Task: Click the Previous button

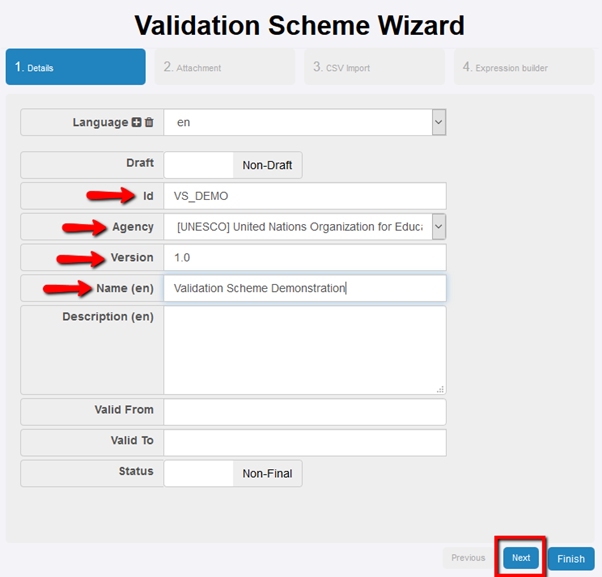Action: point(468,558)
